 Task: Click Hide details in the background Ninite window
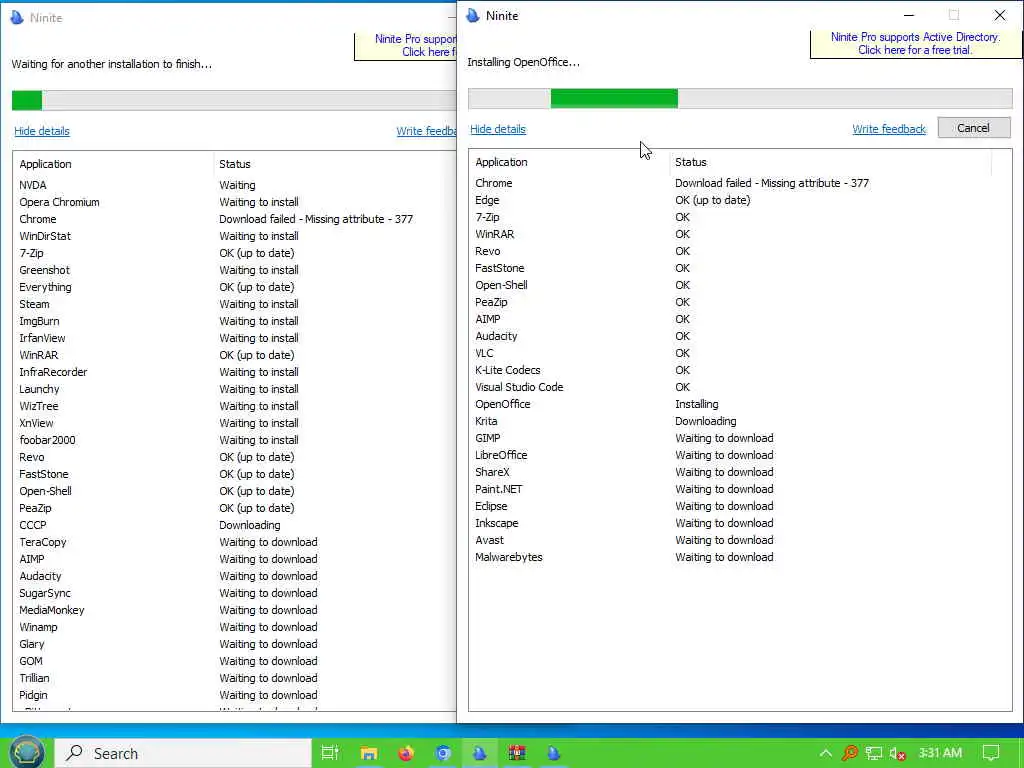[x=42, y=131]
